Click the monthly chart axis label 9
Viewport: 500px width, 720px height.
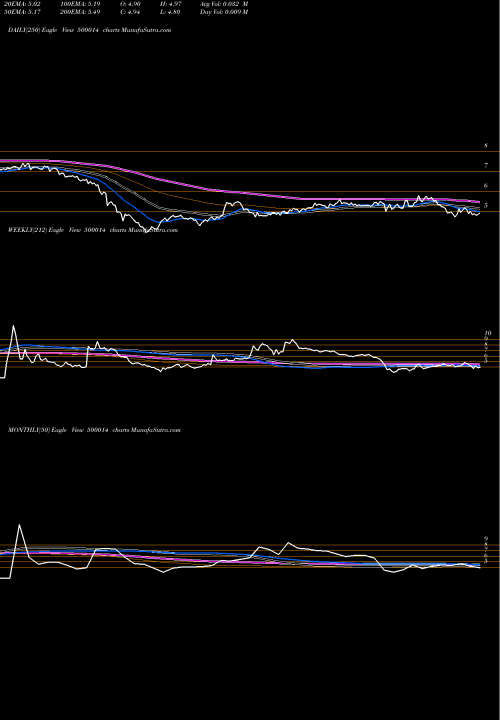pos(486,539)
